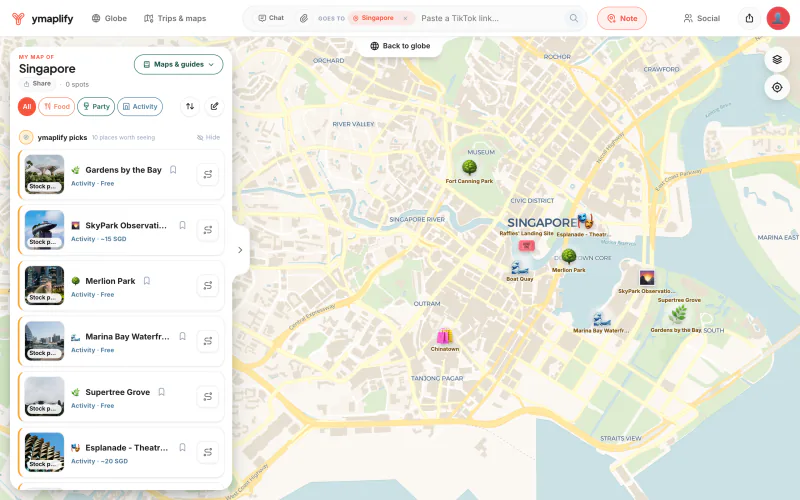The width and height of the screenshot is (800, 500).
Task: Bookmark Esplanade - Theatres
Action: point(182,448)
